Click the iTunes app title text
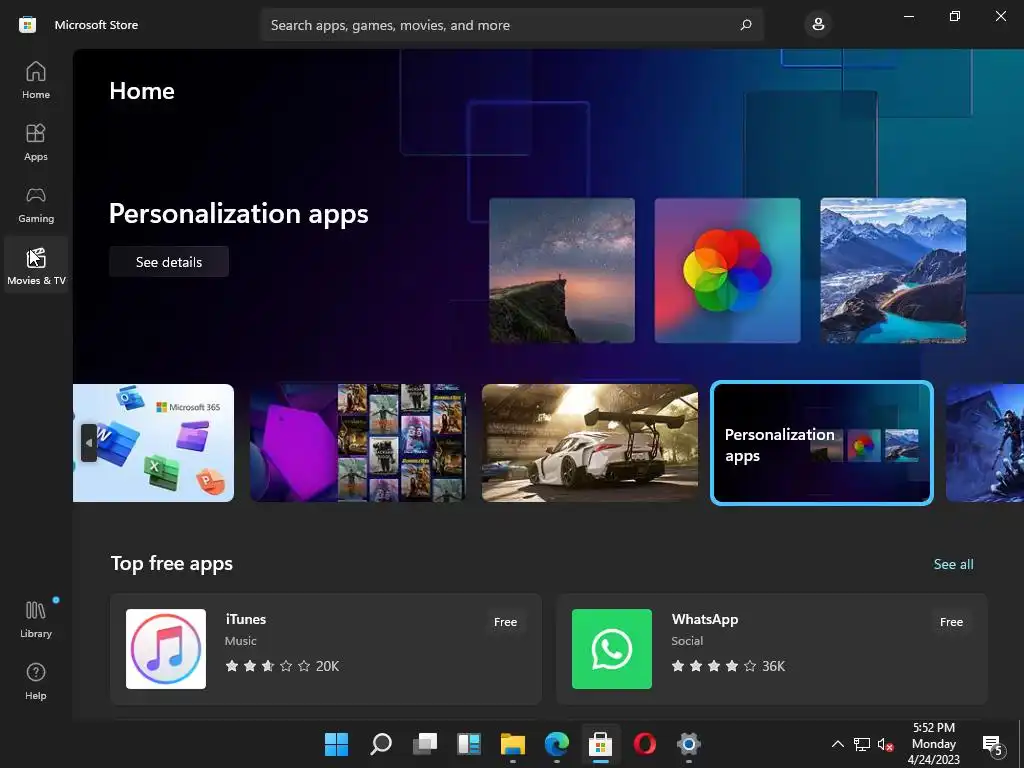Screen dimensions: 1024x768 [246, 619]
